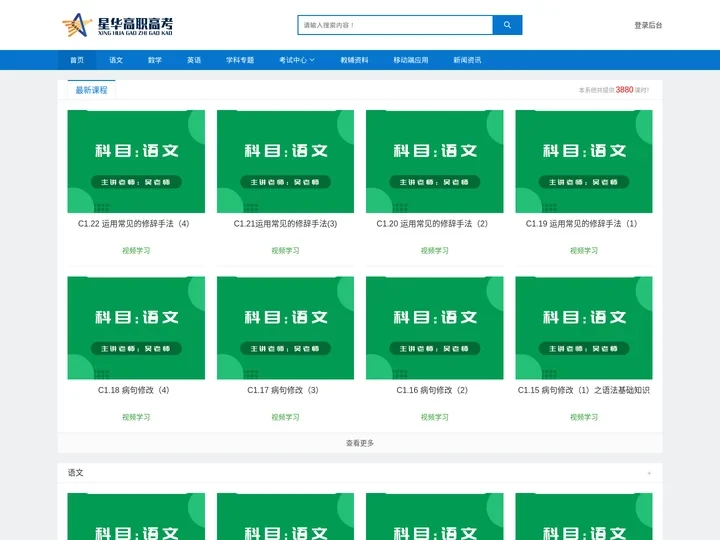The width and height of the screenshot is (720, 540).
Task: Click 视频学习 under course C1.16
Action: tap(434, 417)
